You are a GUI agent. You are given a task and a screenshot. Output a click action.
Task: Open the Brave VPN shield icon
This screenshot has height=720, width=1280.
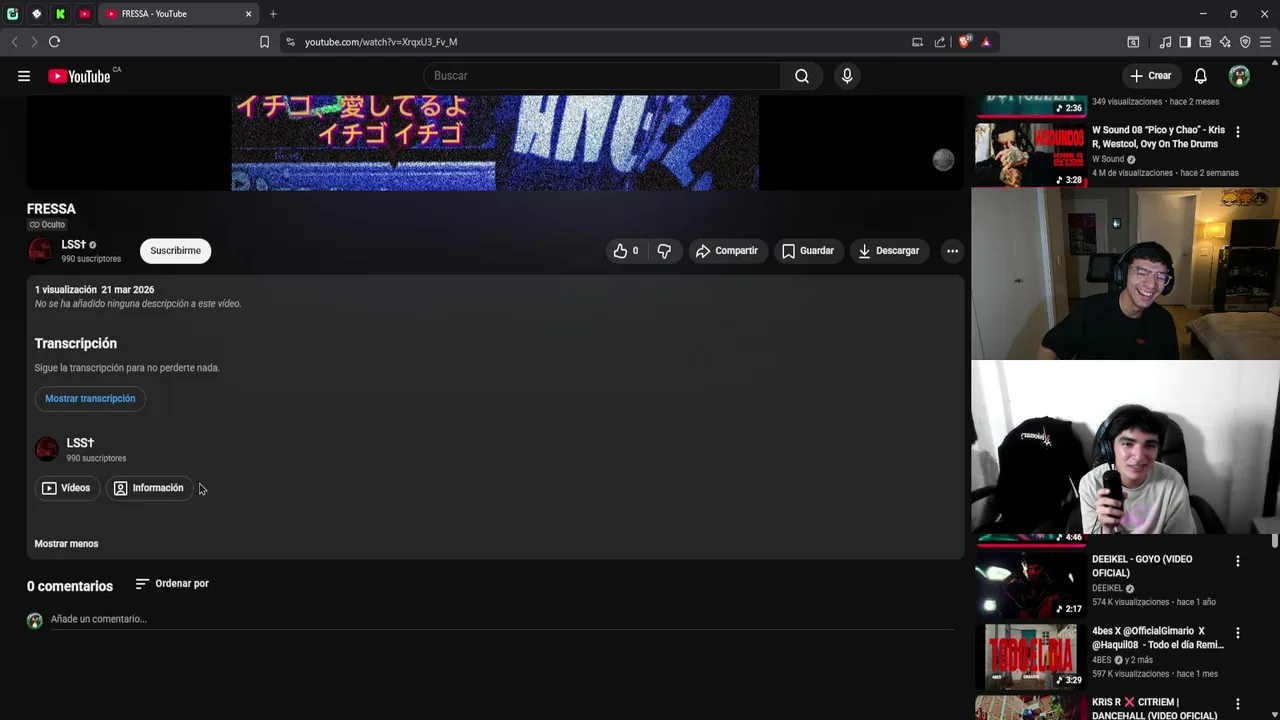(x=1245, y=42)
